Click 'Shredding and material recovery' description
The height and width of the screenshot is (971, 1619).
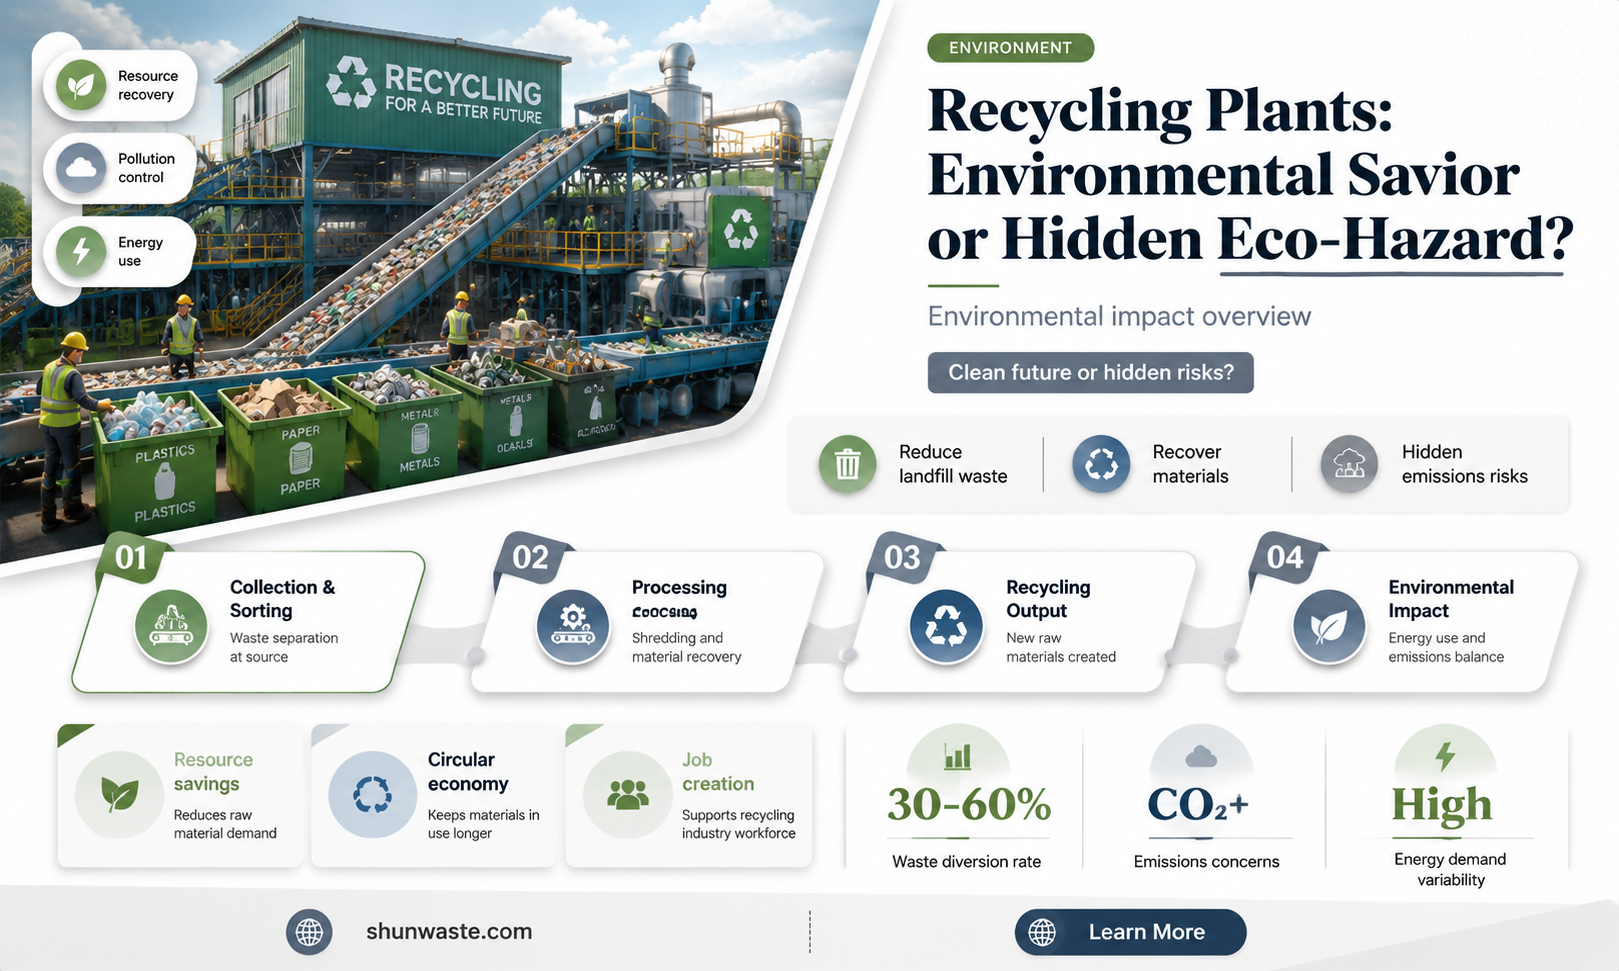tap(686, 647)
